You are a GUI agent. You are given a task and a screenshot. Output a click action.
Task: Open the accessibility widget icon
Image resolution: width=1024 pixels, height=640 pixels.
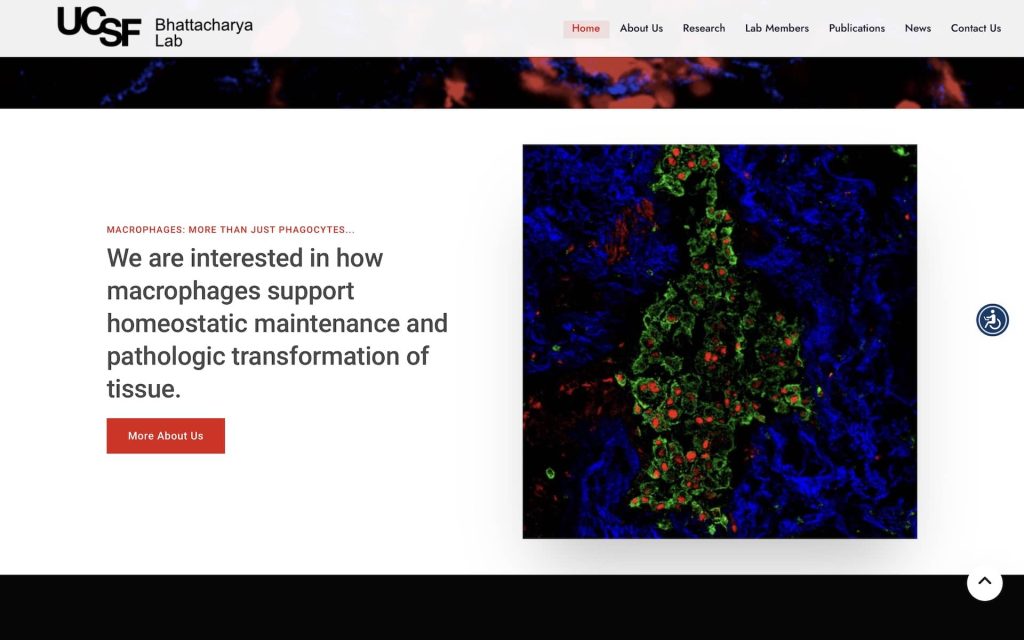click(992, 320)
